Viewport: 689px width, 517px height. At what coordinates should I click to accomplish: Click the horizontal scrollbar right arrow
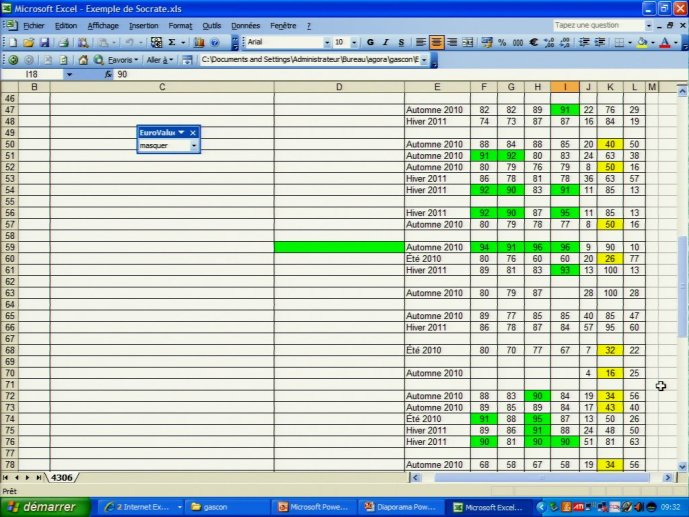click(667, 477)
